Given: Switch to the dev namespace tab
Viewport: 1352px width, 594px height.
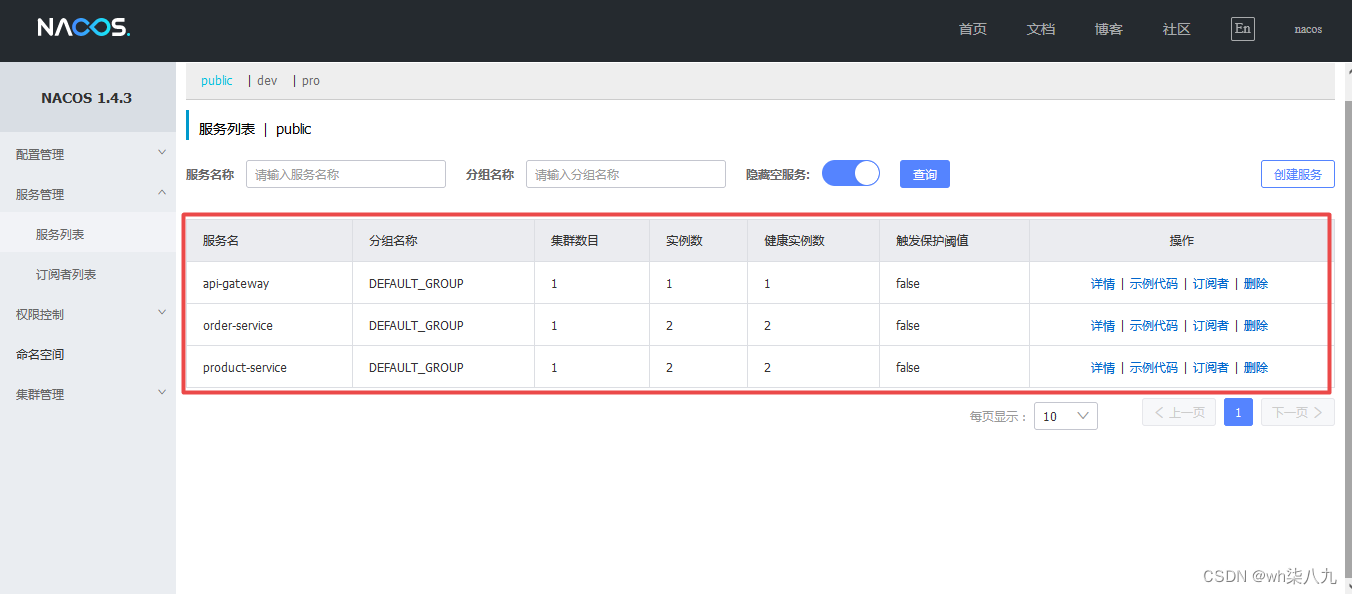Looking at the screenshot, I should [x=267, y=81].
